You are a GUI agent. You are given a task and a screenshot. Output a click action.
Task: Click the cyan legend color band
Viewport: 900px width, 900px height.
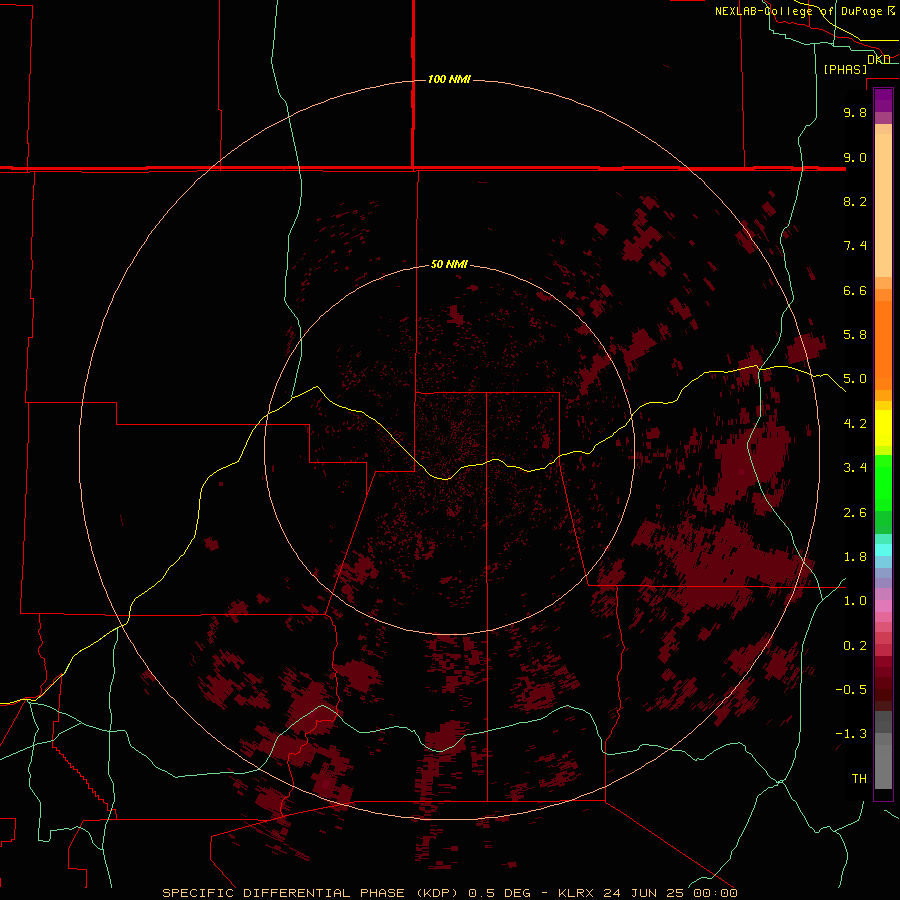click(x=883, y=550)
